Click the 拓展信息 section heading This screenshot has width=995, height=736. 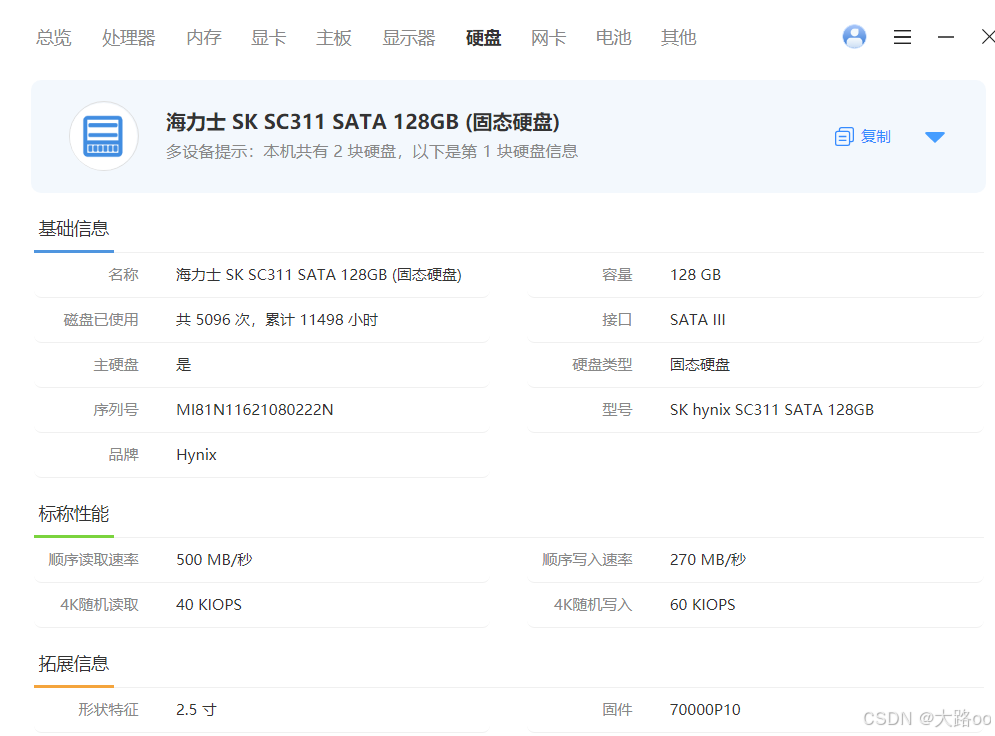[x=74, y=664]
